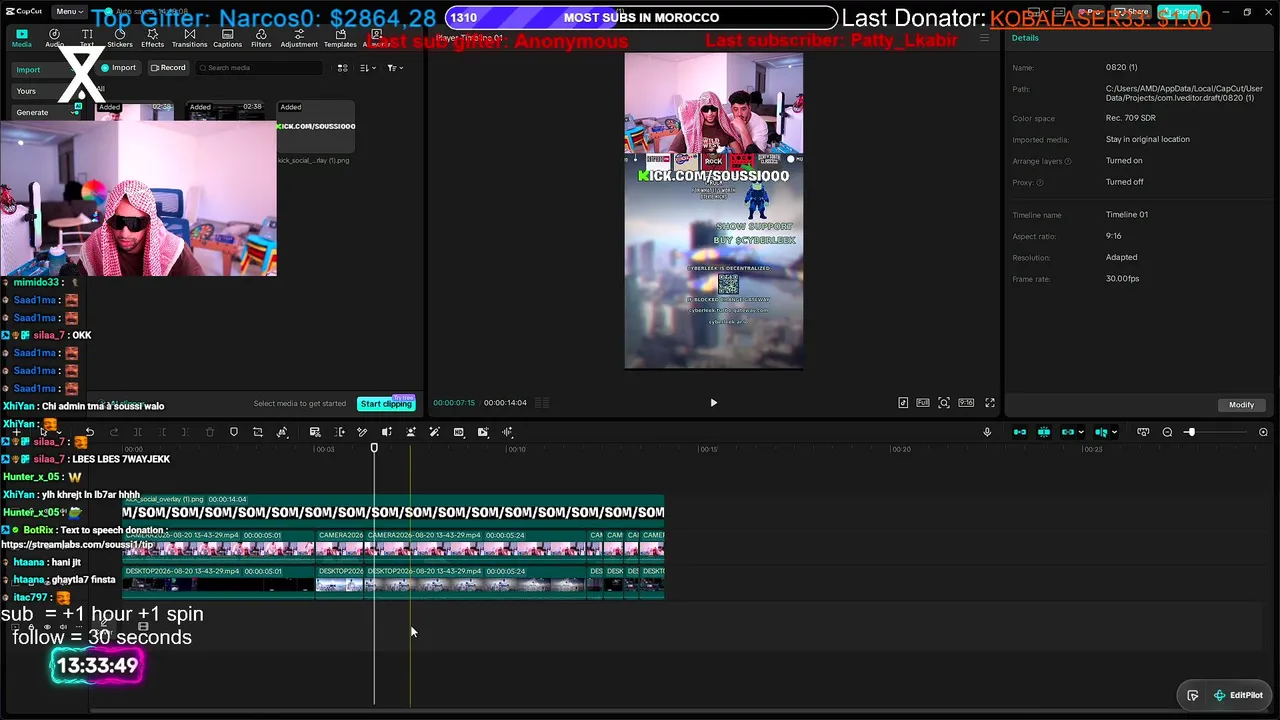
Task: Click the green Import button
Action: [x=118, y=68]
